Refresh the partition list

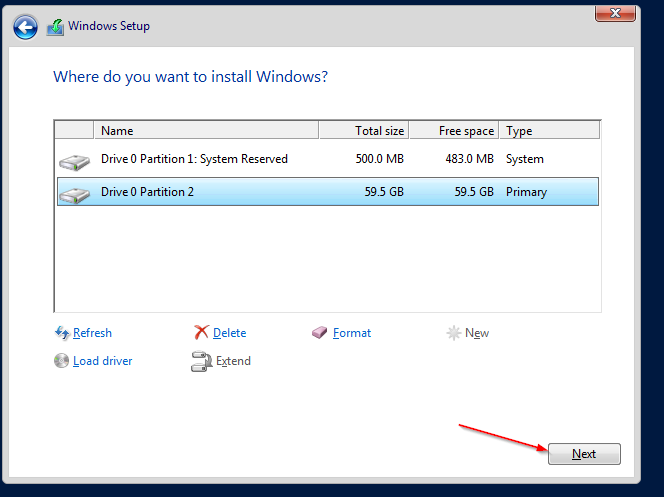click(x=92, y=333)
